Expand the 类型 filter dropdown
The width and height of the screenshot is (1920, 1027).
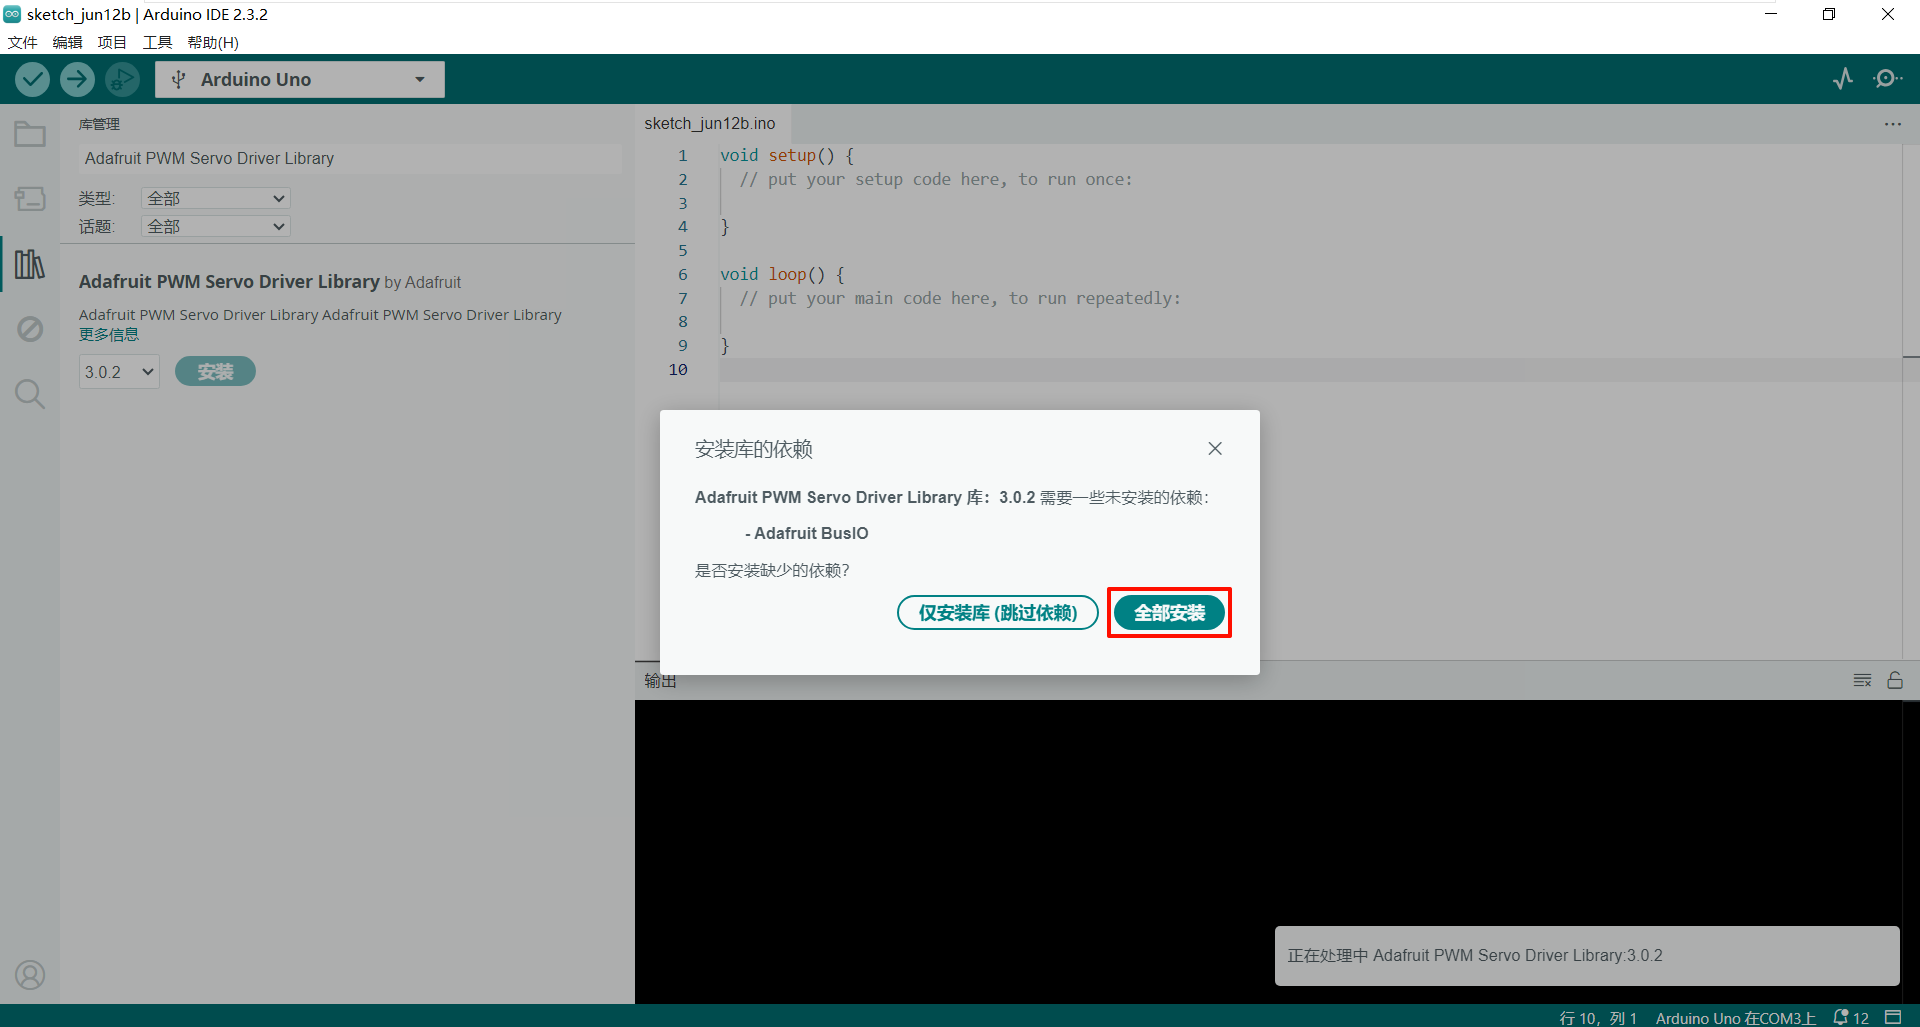(216, 199)
